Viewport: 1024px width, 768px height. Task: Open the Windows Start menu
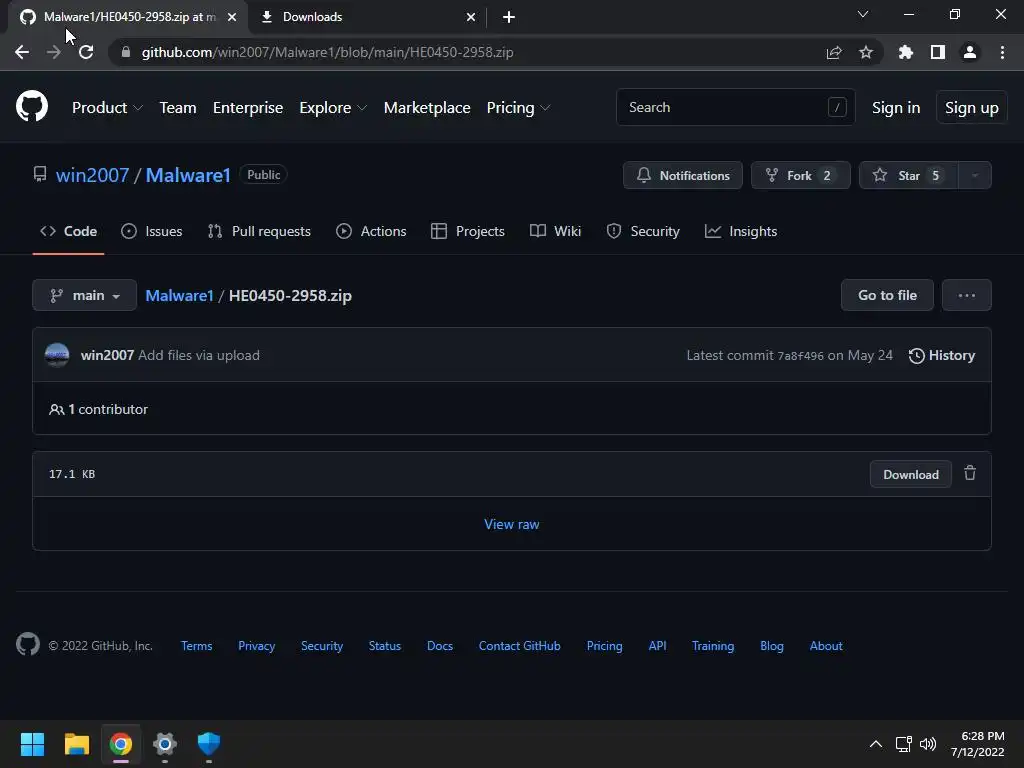(x=32, y=744)
